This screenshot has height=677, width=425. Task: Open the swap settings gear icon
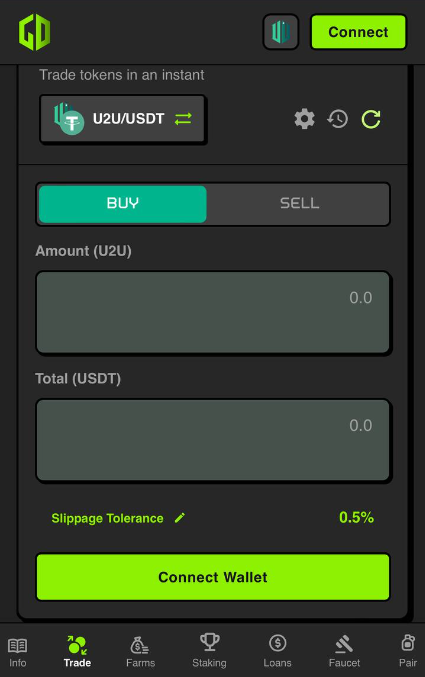click(304, 119)
